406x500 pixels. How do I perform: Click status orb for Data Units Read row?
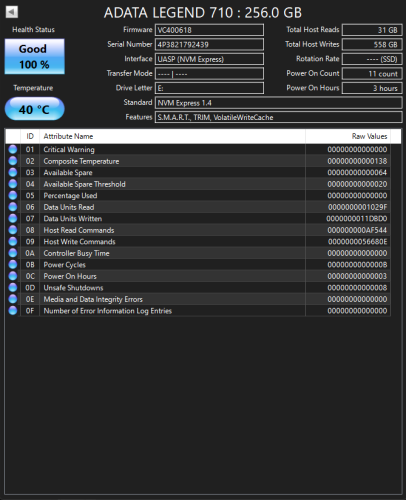(x=13, y=207)
